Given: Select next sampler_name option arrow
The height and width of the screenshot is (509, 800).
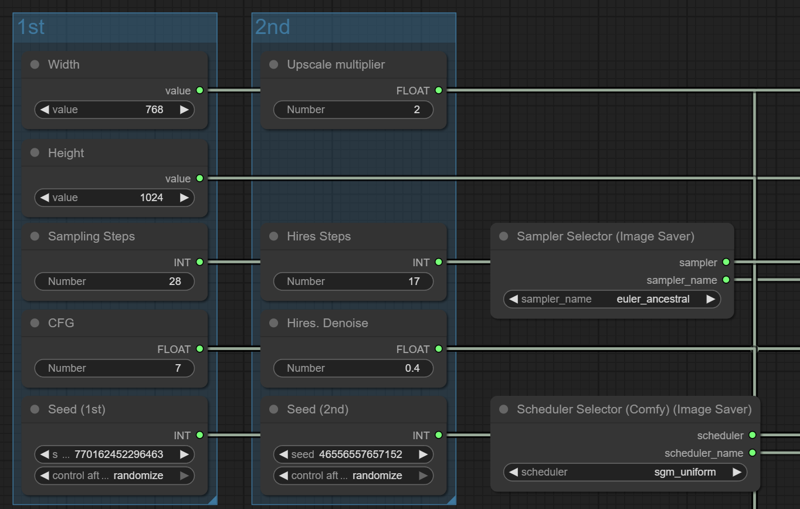Looking at the screenshot, I should coord(710,299).
